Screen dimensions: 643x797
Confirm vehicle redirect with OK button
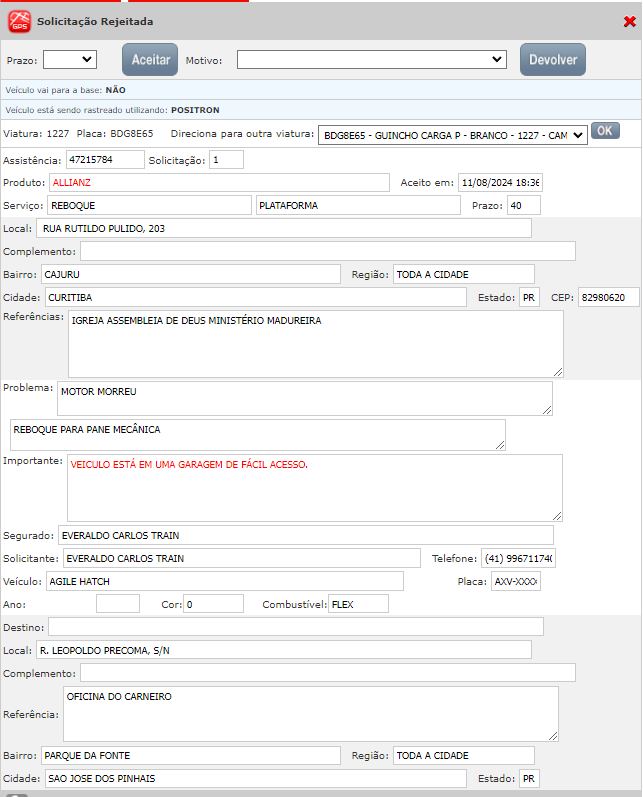(x=605, y=131)
